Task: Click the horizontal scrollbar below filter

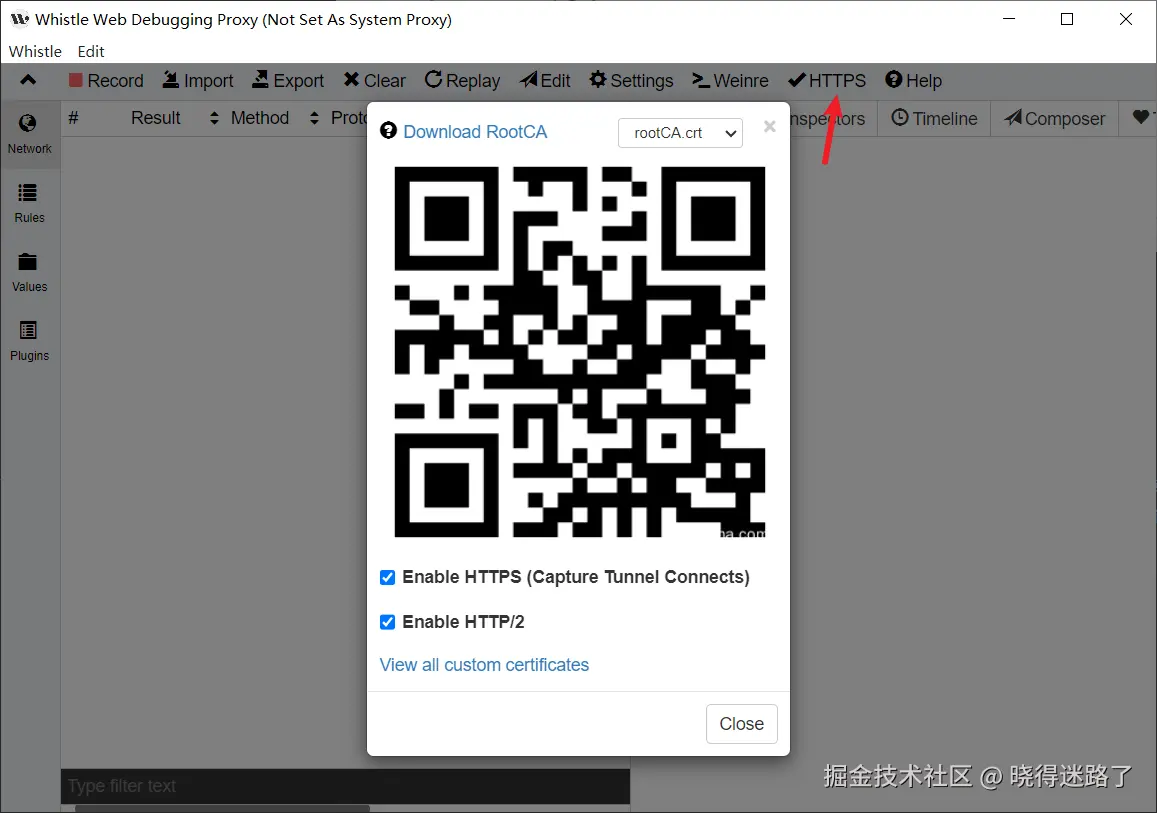Action: [222, 809]
